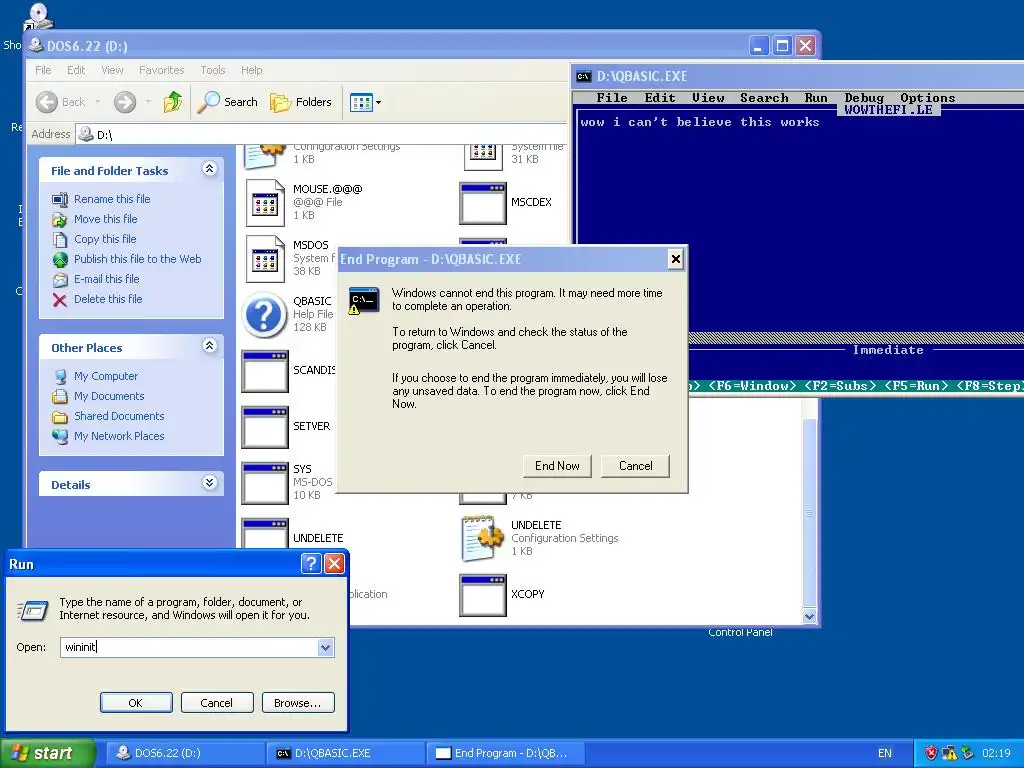Click Delete this file task
The image size is (1024, 768).
pos(108,299)
